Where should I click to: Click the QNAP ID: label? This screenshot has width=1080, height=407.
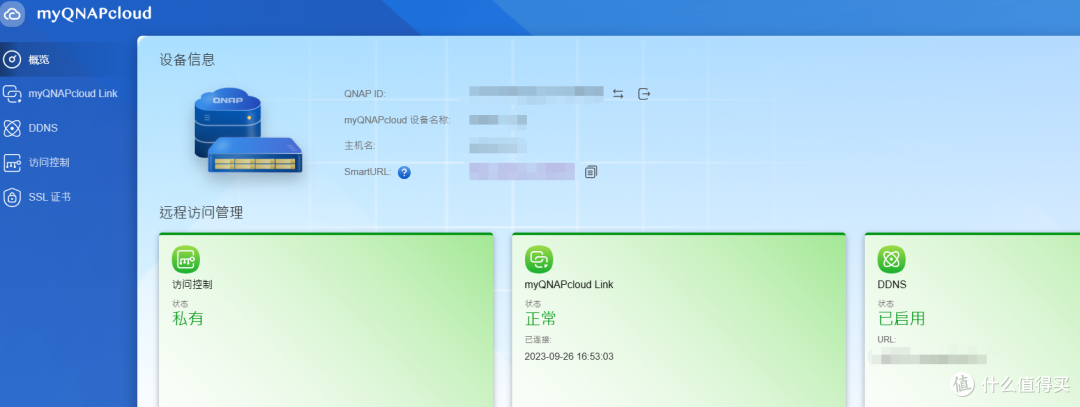coord(365,94)
